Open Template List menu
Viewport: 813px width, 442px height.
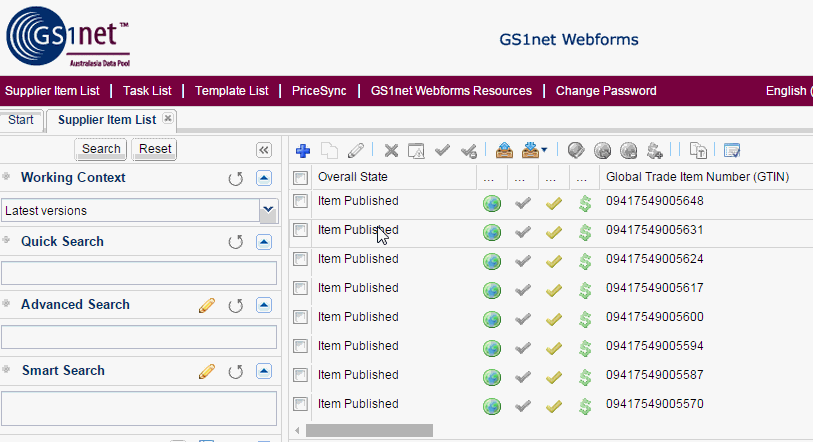[231, 91]
